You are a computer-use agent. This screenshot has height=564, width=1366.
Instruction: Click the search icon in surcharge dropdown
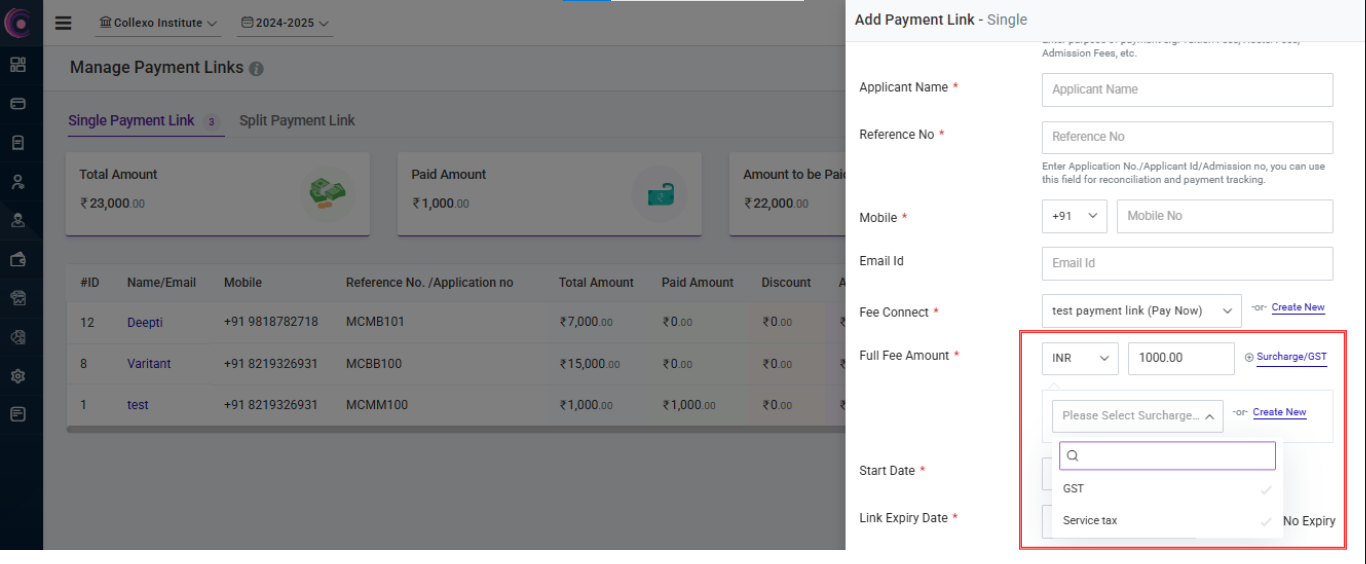pyautogui.click(x=1073, y=456)
